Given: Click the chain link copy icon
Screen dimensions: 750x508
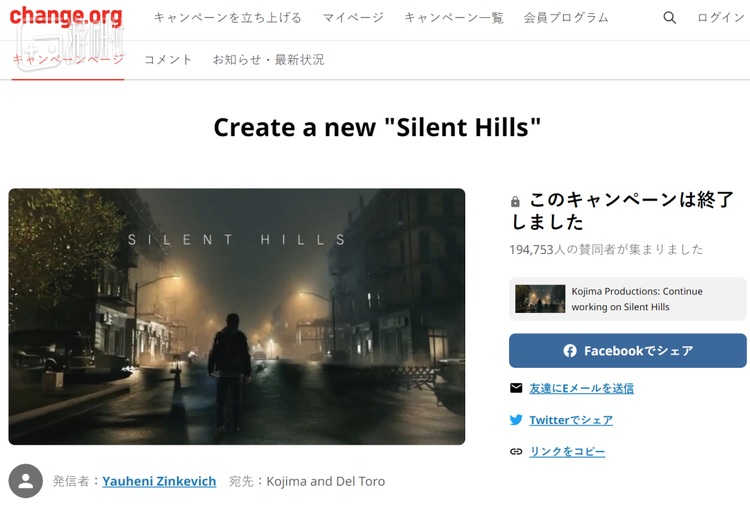Looking at the screenshot, I should tap(516, 452).
